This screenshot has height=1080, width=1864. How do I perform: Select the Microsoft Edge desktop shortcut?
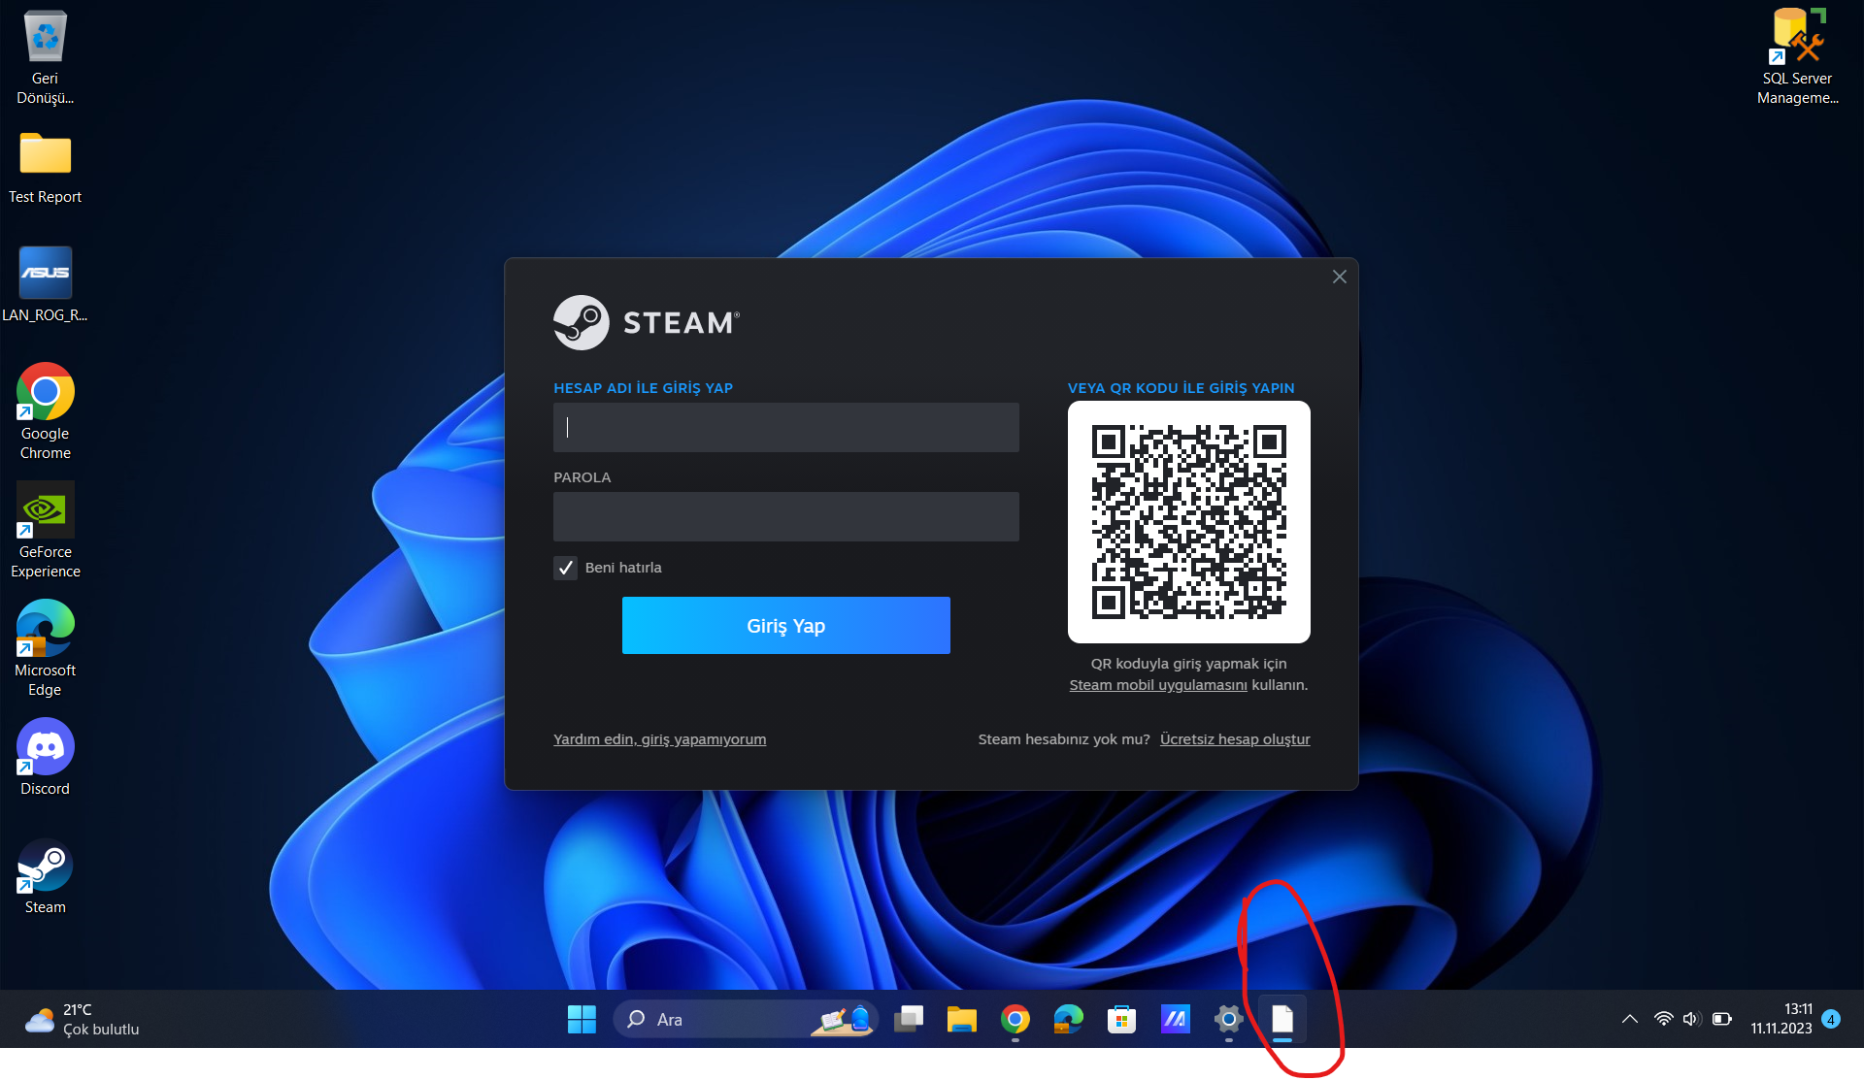pos(45,648)
